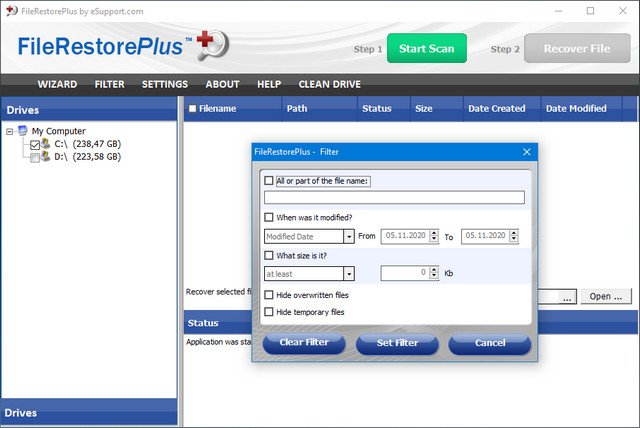
Task: Cancel the Filter dialog
Action: pos(490,343)
